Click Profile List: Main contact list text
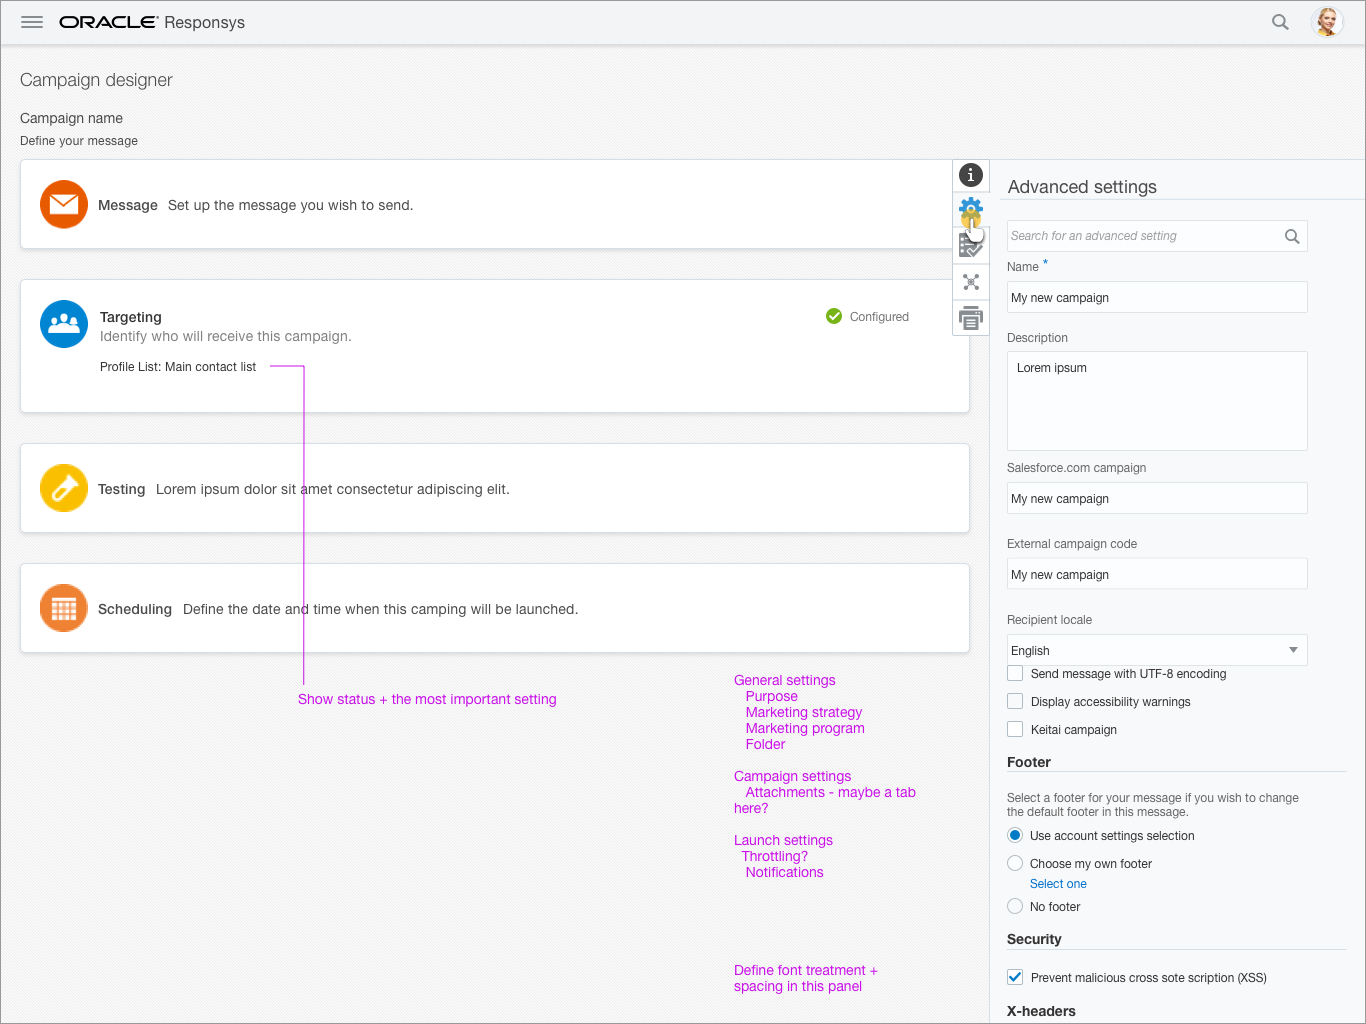This screenshot has width=1366, height=1024. [178, 367]
